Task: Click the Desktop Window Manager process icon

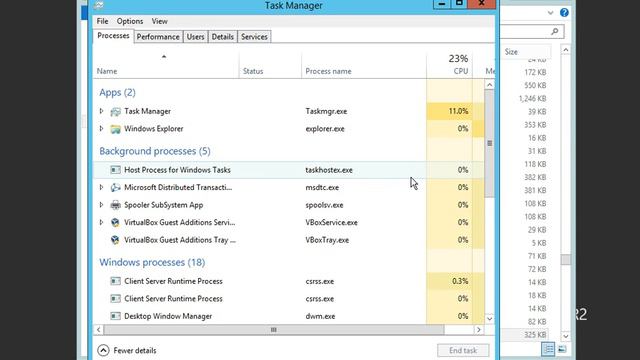Action: coord(116,316)
